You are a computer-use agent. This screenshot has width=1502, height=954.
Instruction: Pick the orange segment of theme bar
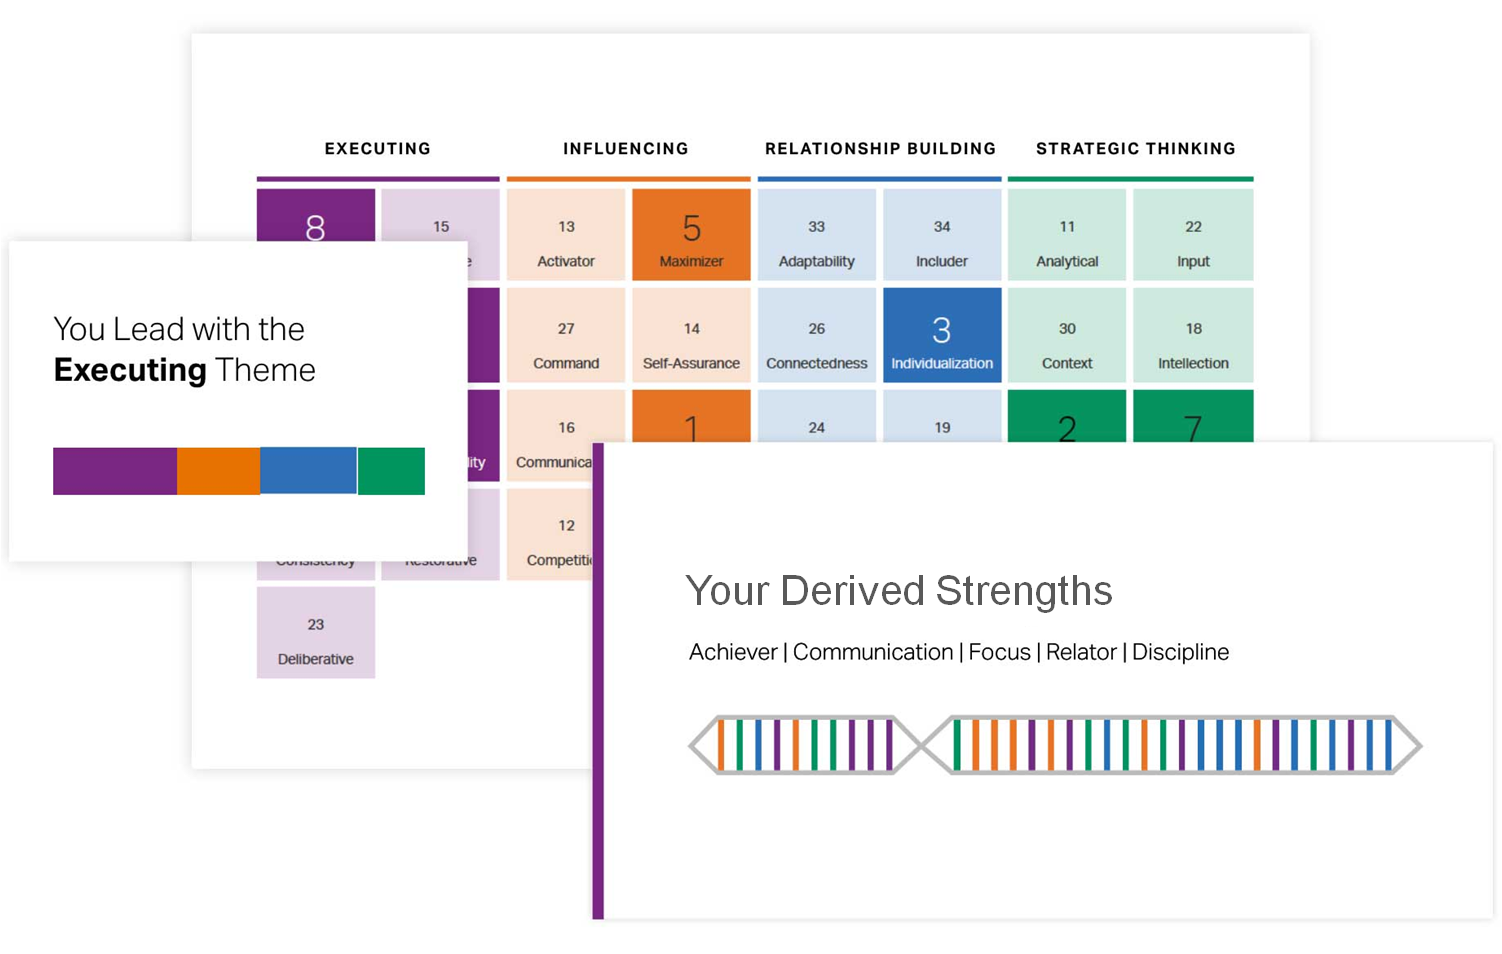pyautogui.click(x=218, y=471)
